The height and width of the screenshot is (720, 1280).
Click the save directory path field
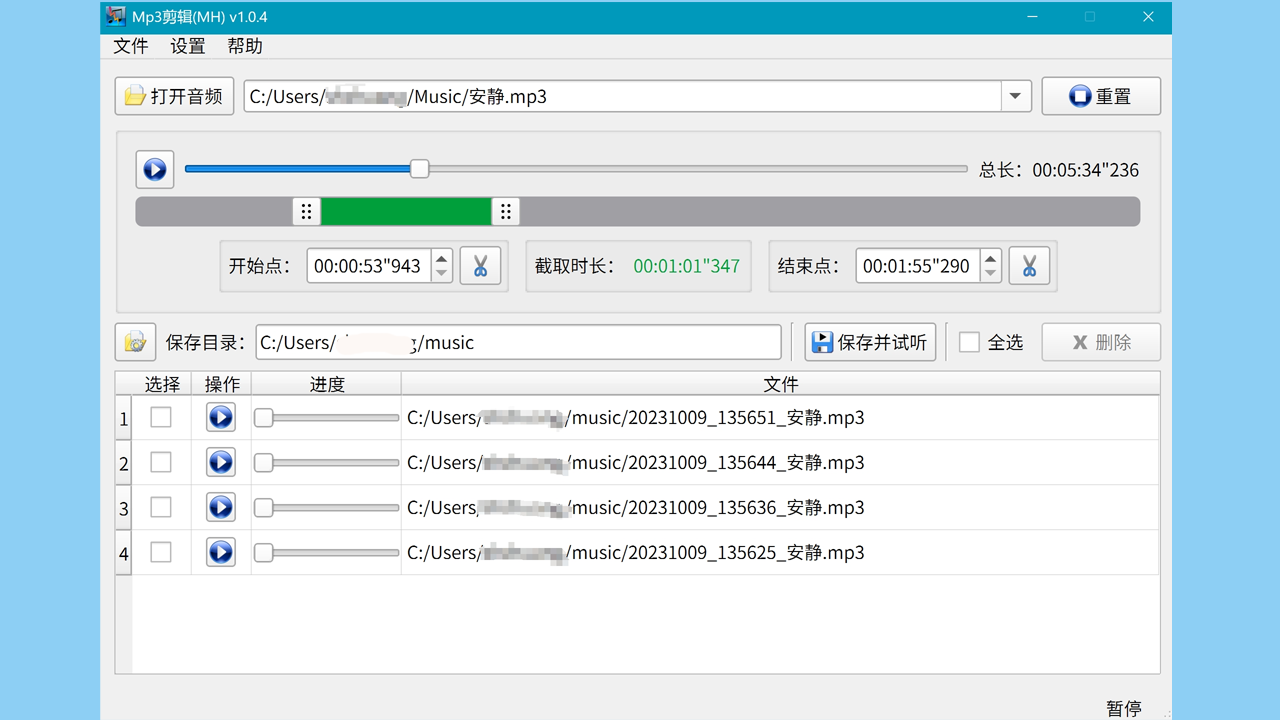[x=518, y=342]
